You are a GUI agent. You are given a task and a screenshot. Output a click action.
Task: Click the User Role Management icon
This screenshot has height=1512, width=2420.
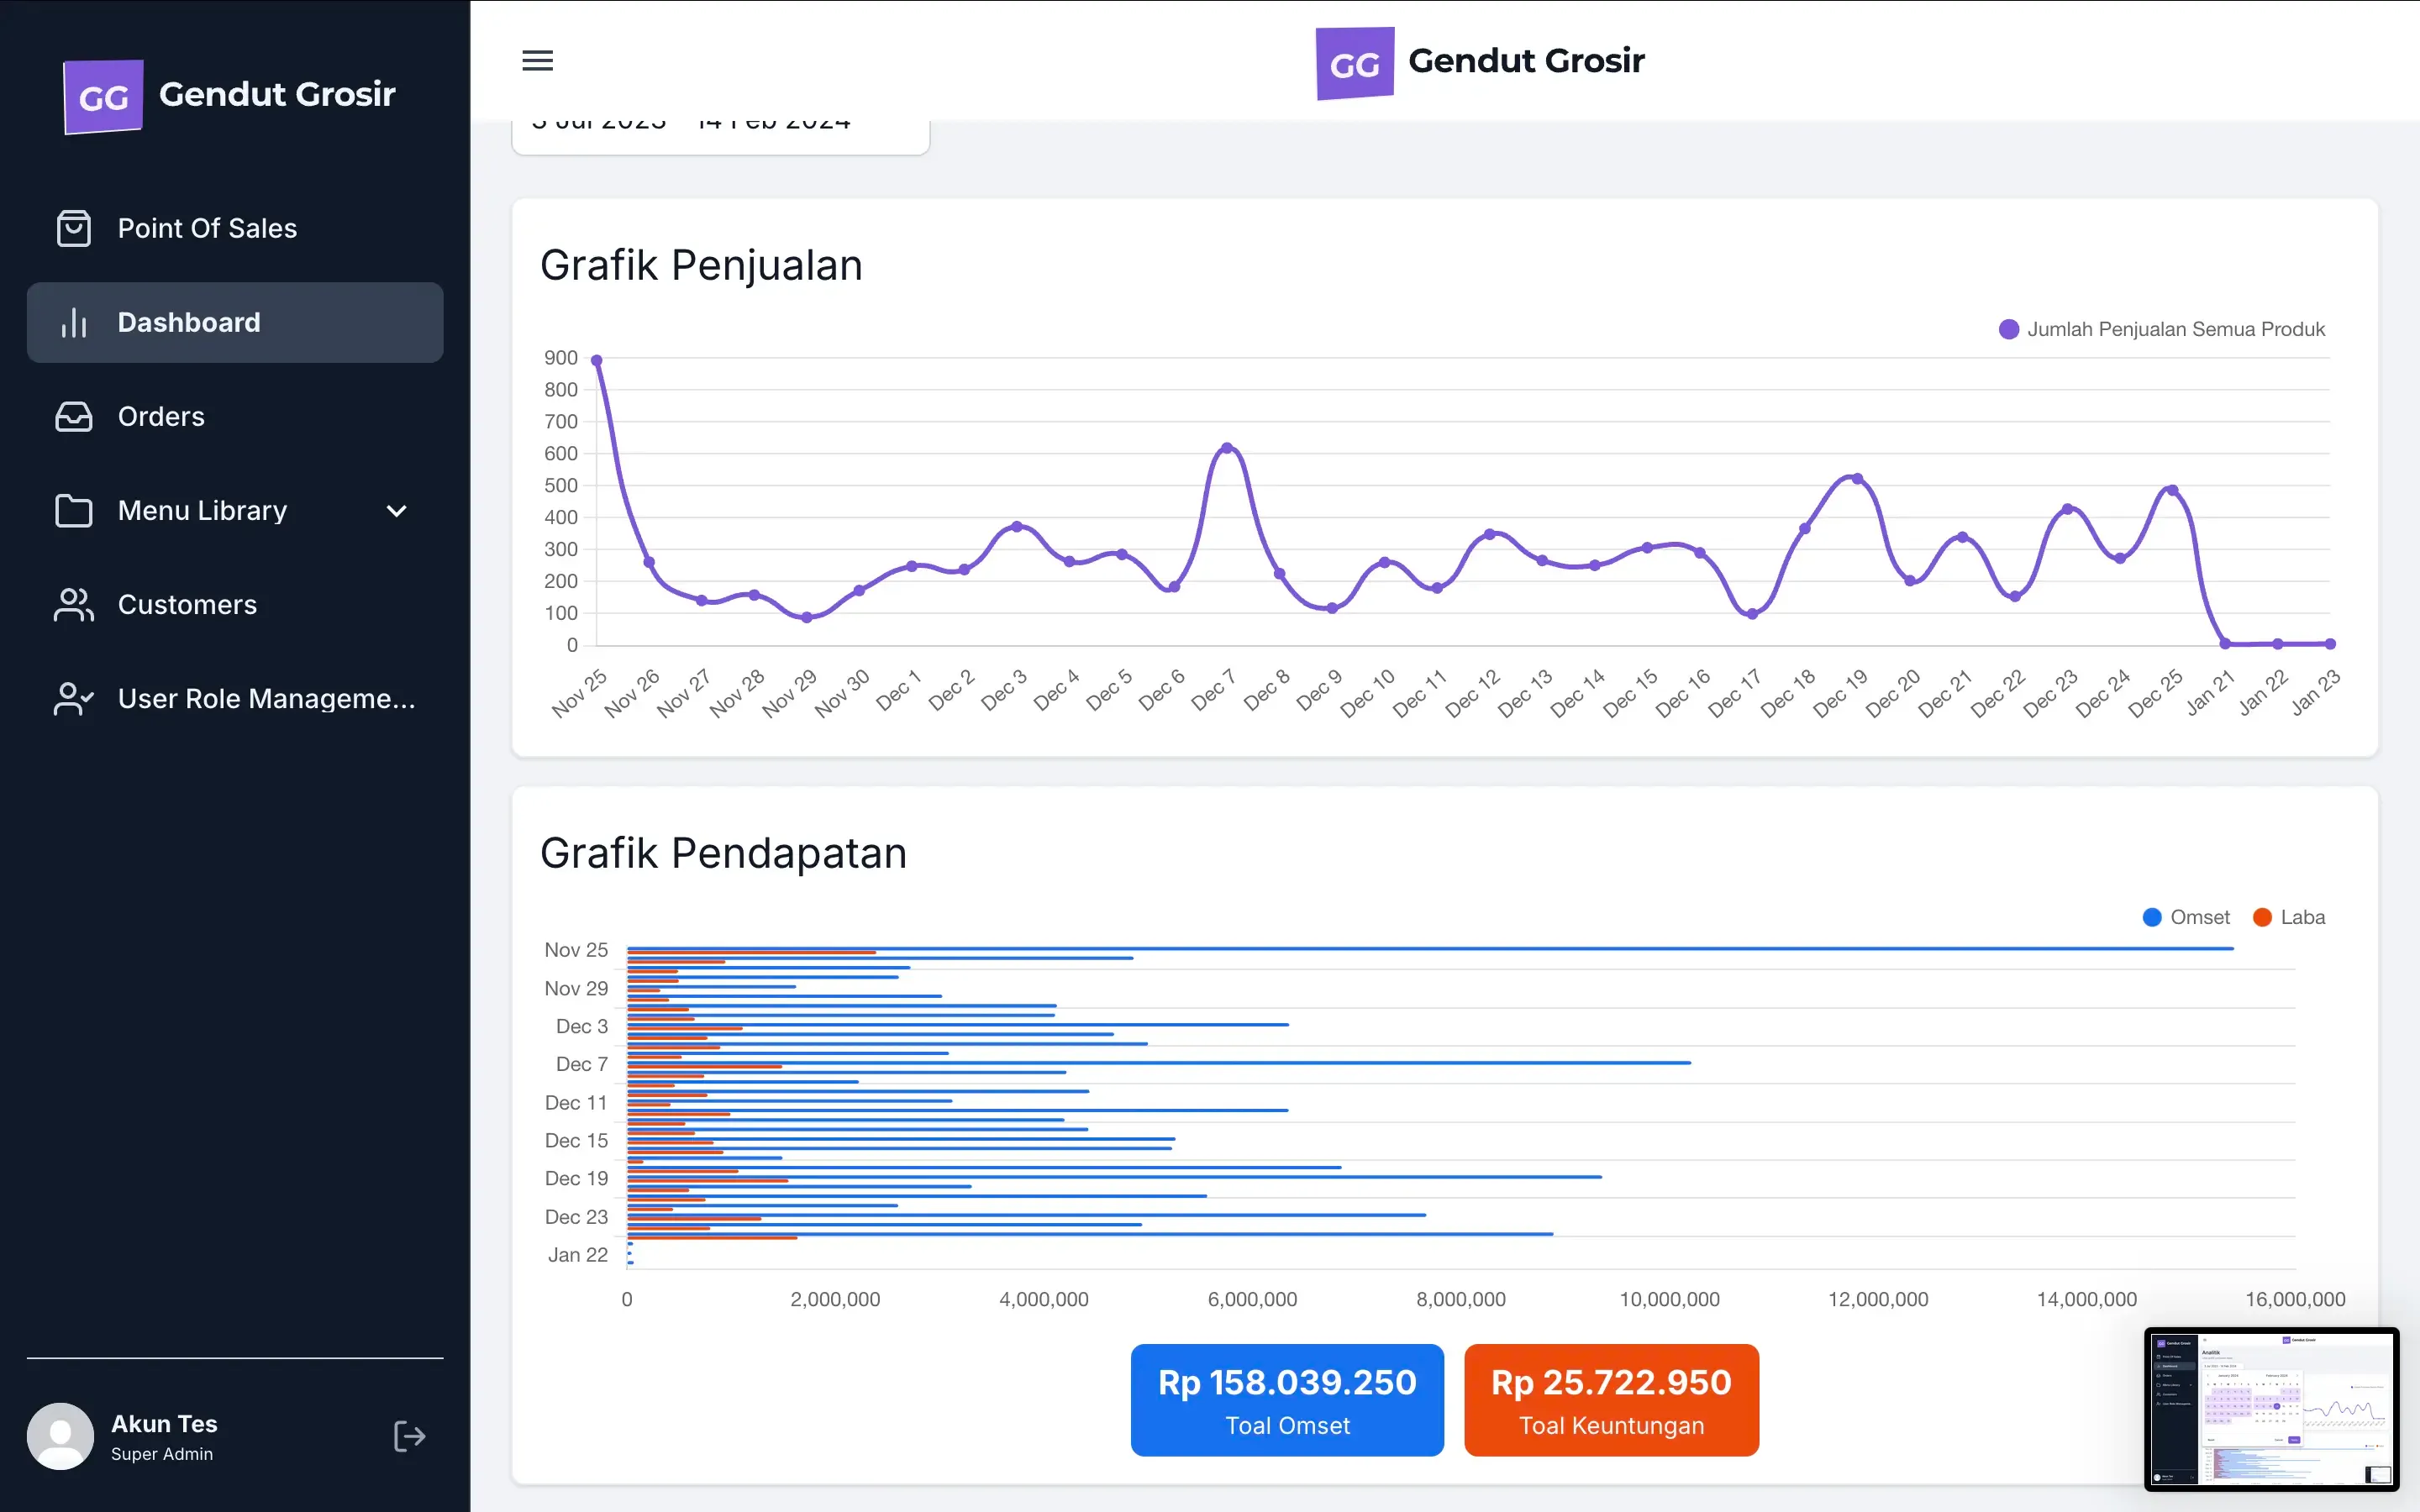click(73, 698)
